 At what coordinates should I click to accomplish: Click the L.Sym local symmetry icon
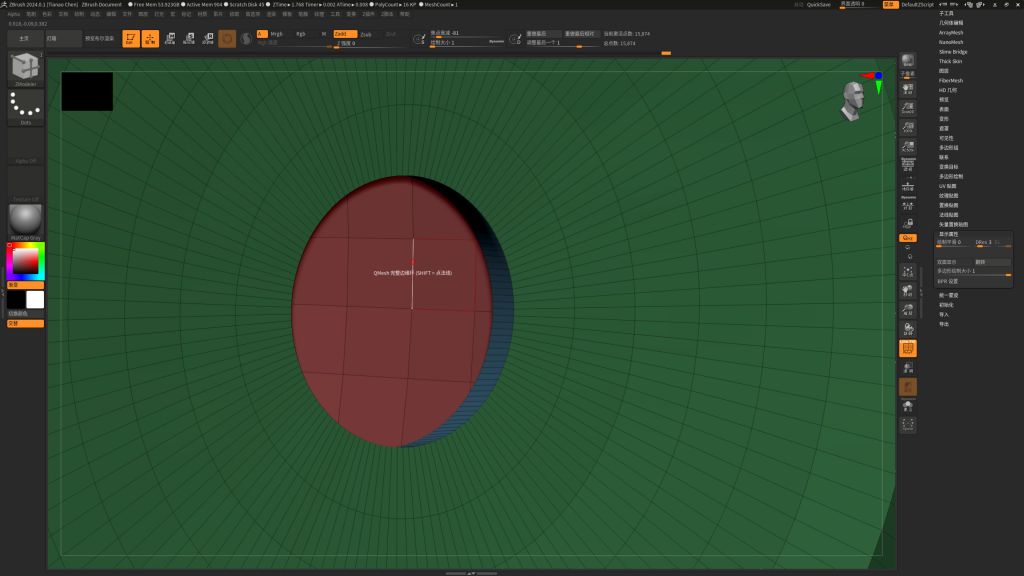click(908, 206)
